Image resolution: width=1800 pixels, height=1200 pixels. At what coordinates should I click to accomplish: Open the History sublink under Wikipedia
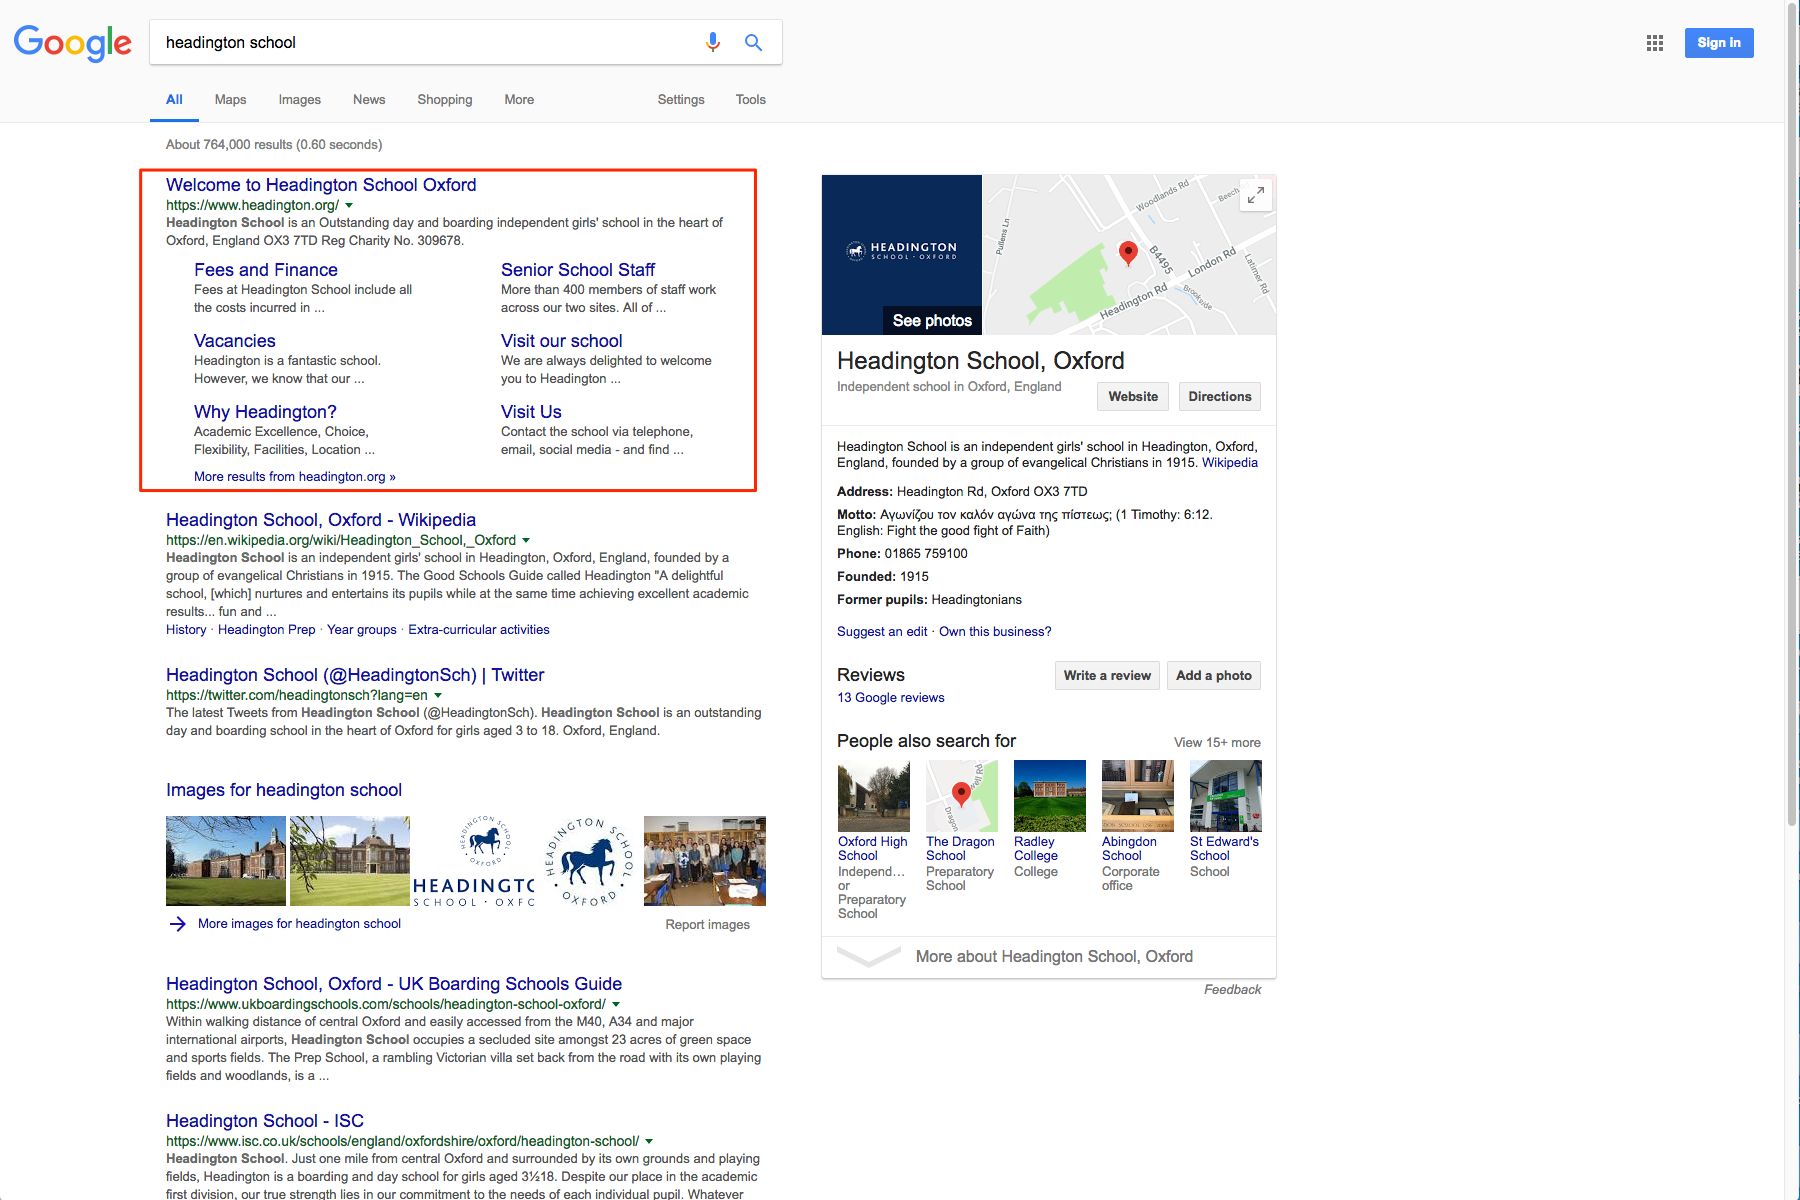click(186, 630)
